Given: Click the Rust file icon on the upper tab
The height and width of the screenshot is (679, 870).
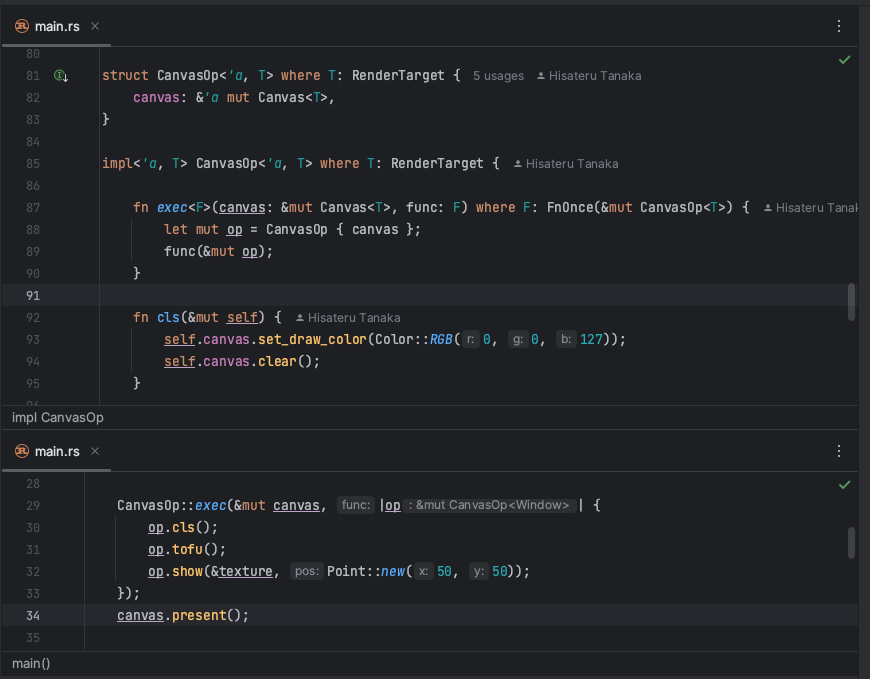Looking at the screenshot, I should tap(22, 26).
